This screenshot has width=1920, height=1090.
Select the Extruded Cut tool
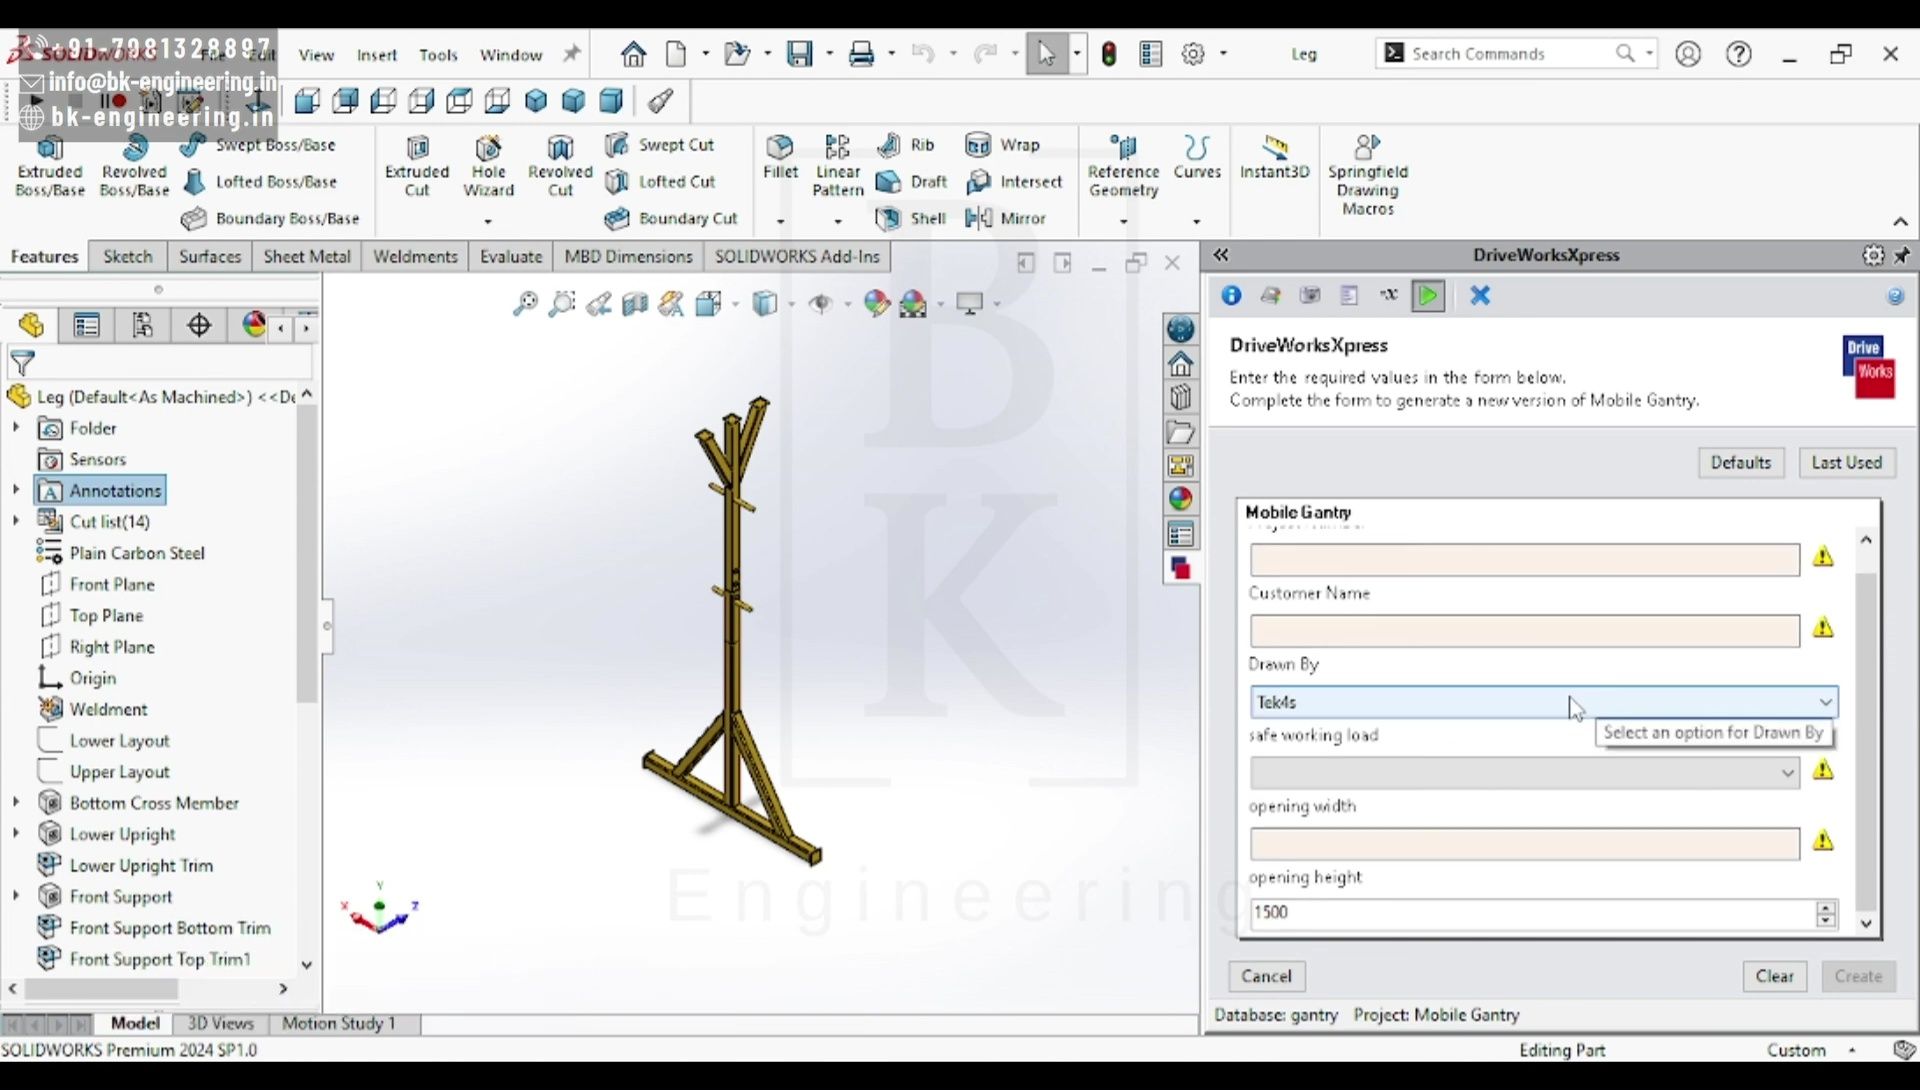click(x=417, y=166)
